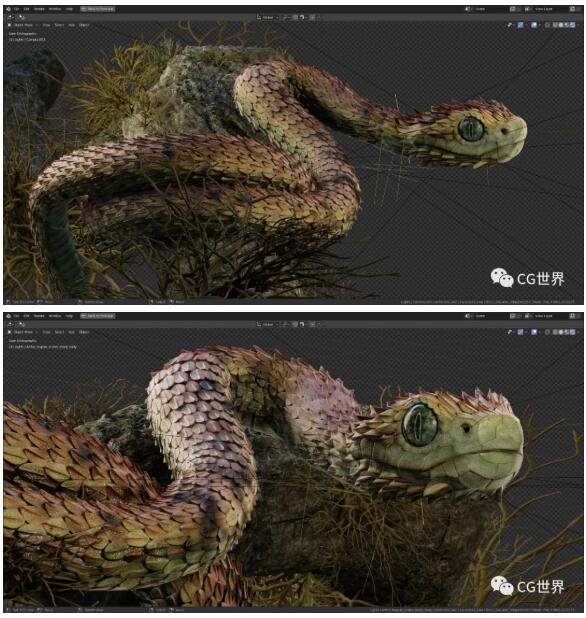This screenshot has width=586, height=618.
Task: Click select box tool icon in upper toolbar row
Action: click(10, 17)
